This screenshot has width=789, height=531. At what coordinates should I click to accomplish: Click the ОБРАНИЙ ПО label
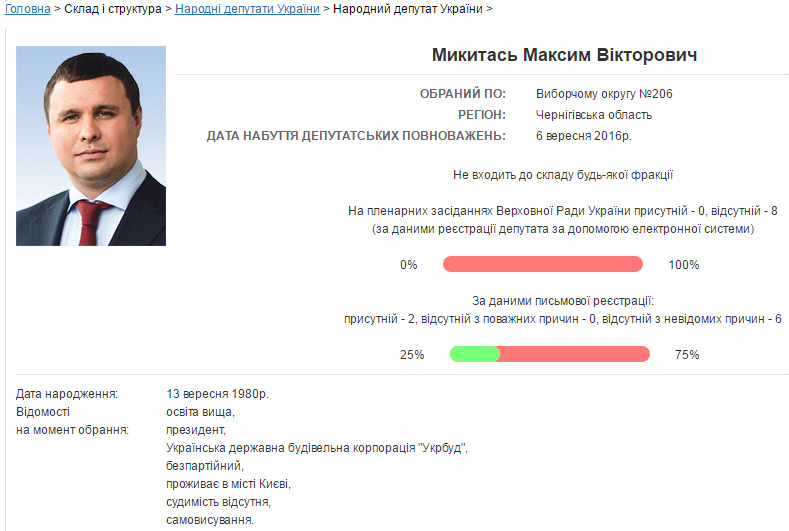coord(463,93)
